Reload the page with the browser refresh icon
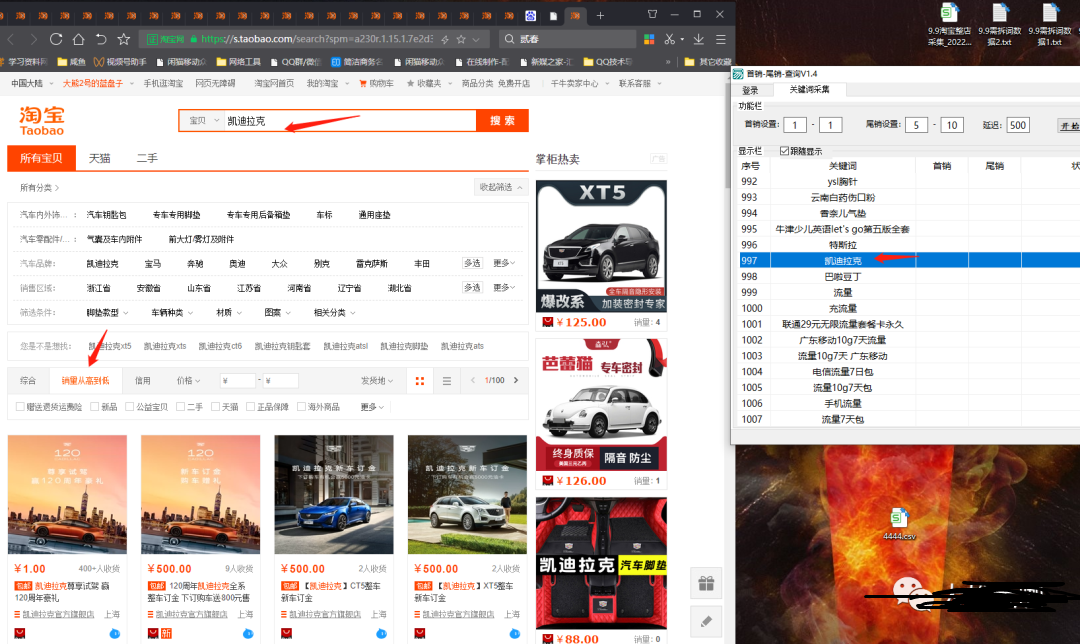This screenshot has height=644, width=1080. tap(56, 39)
